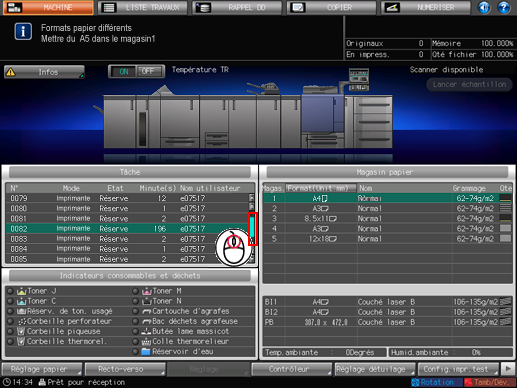Open Contrôleur menu button
This screenshot has width=517, height=388.
coord(291,369)
